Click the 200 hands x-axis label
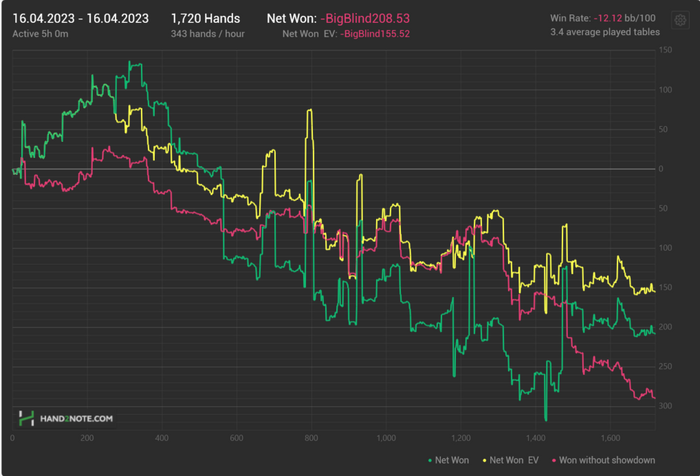700x476 pixels. [87, 438]
